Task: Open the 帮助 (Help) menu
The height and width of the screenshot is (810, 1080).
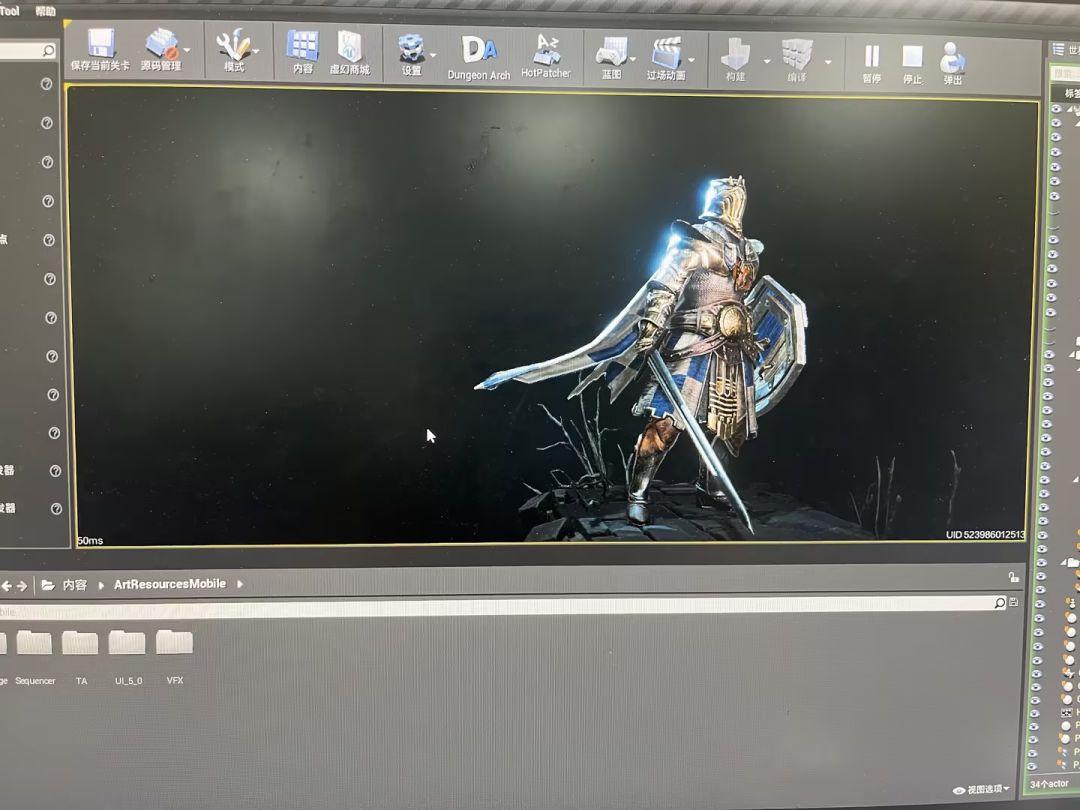Action: tap(45, 12)
